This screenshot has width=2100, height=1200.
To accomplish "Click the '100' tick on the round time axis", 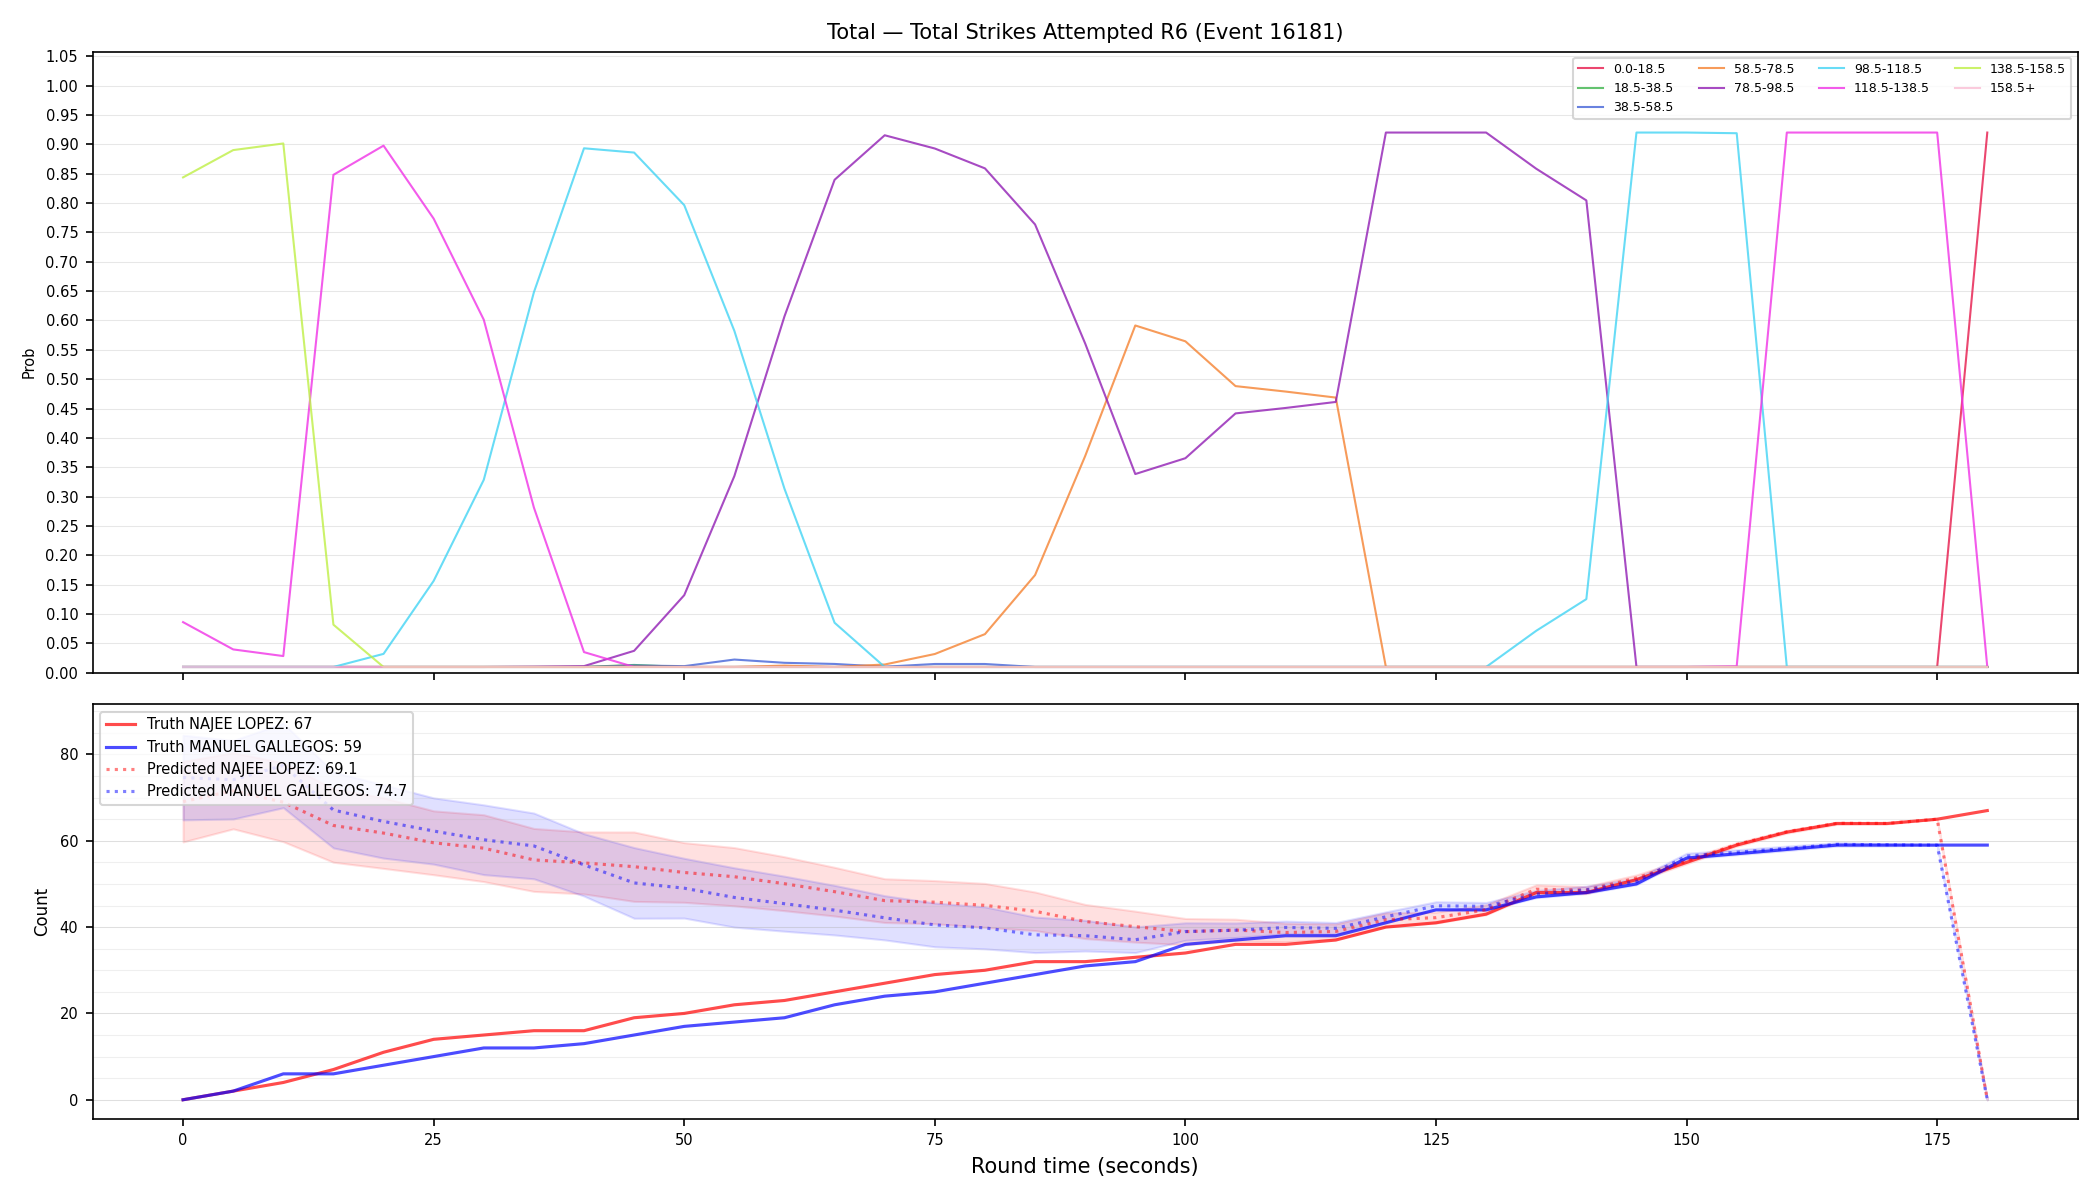I will (1185, 1138).
